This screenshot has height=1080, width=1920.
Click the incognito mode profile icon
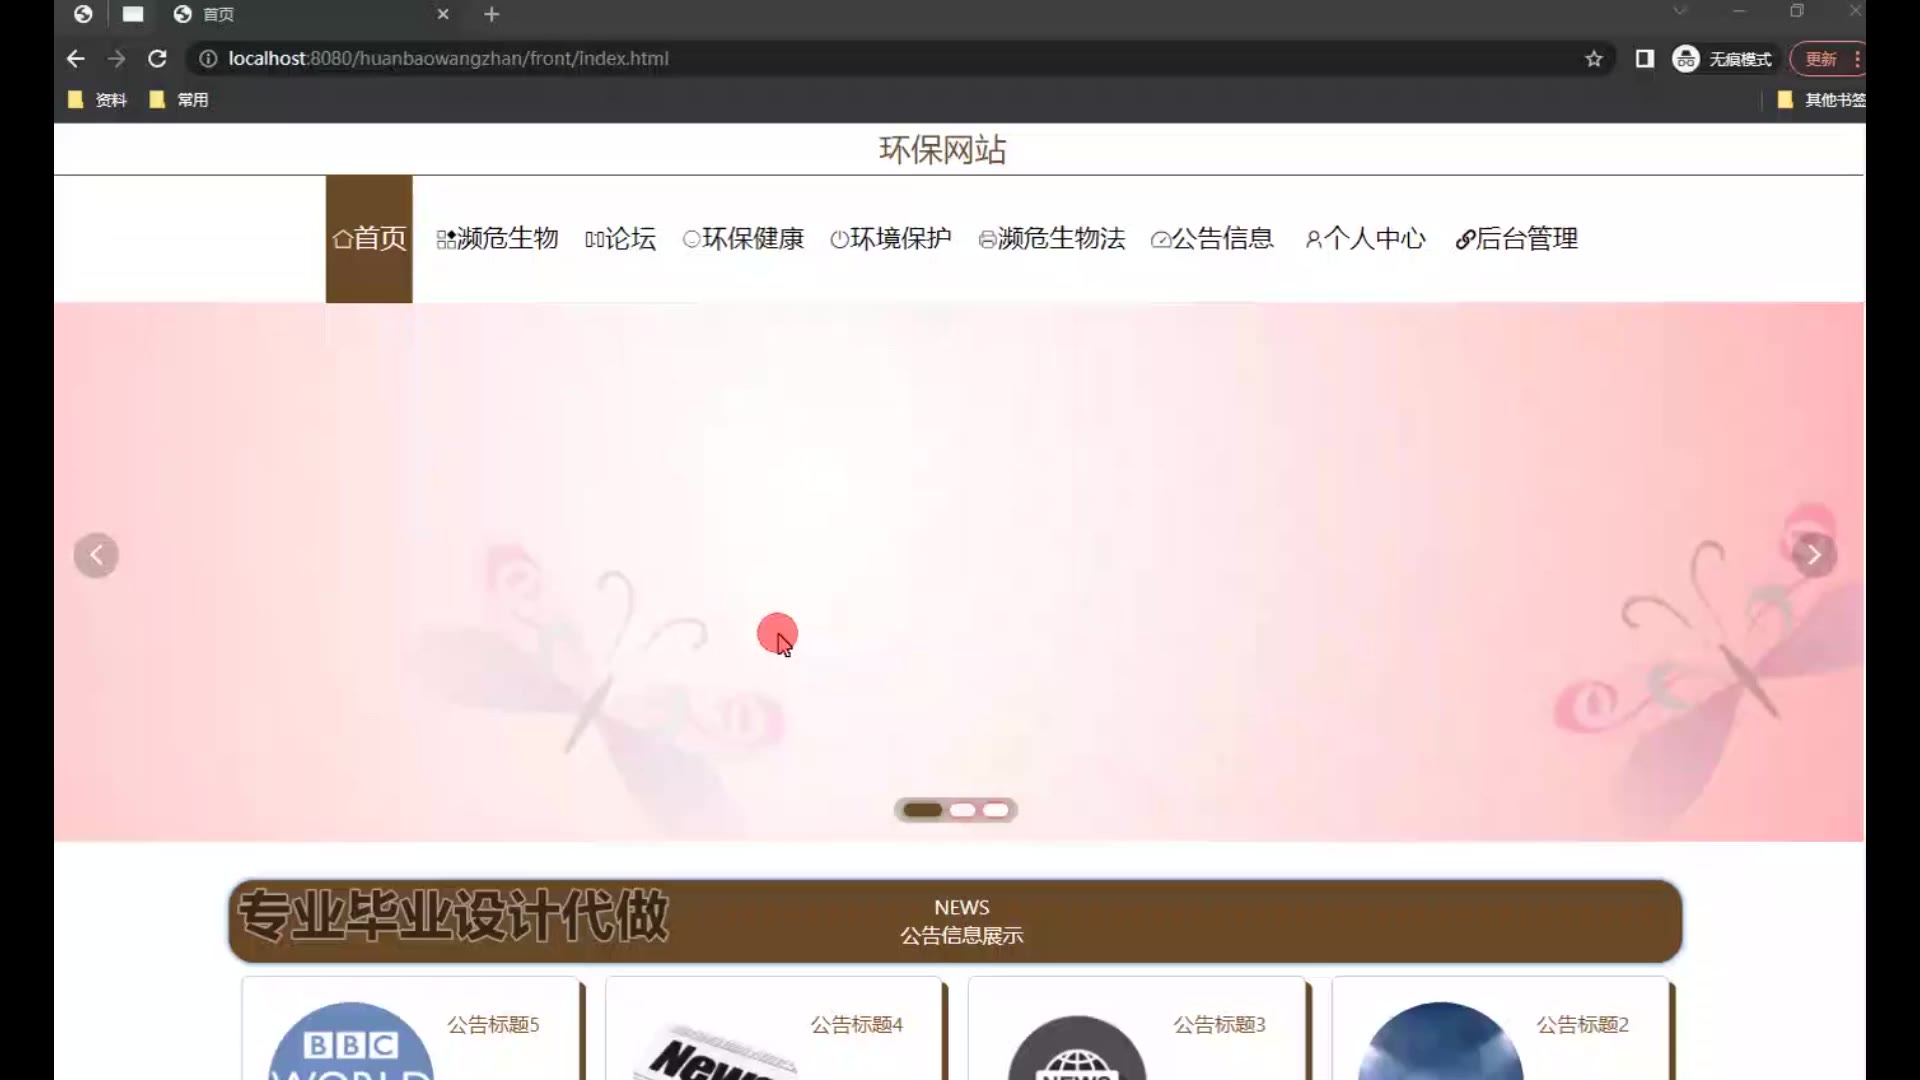click(1686, 59)
